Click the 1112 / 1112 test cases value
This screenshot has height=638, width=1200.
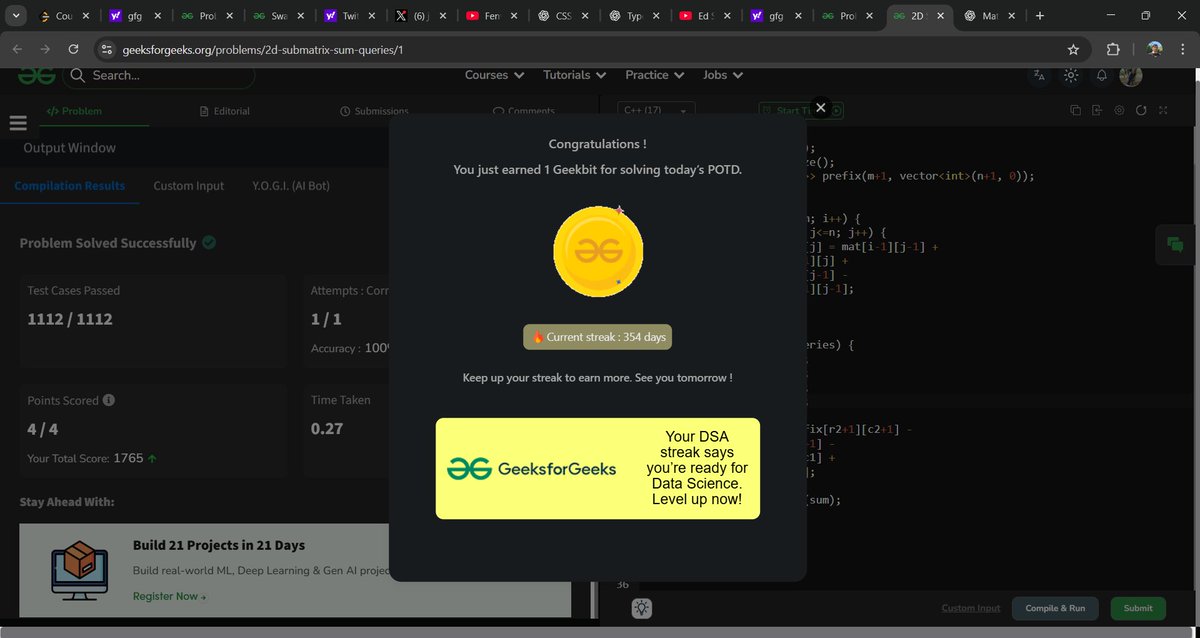(70, 319)
